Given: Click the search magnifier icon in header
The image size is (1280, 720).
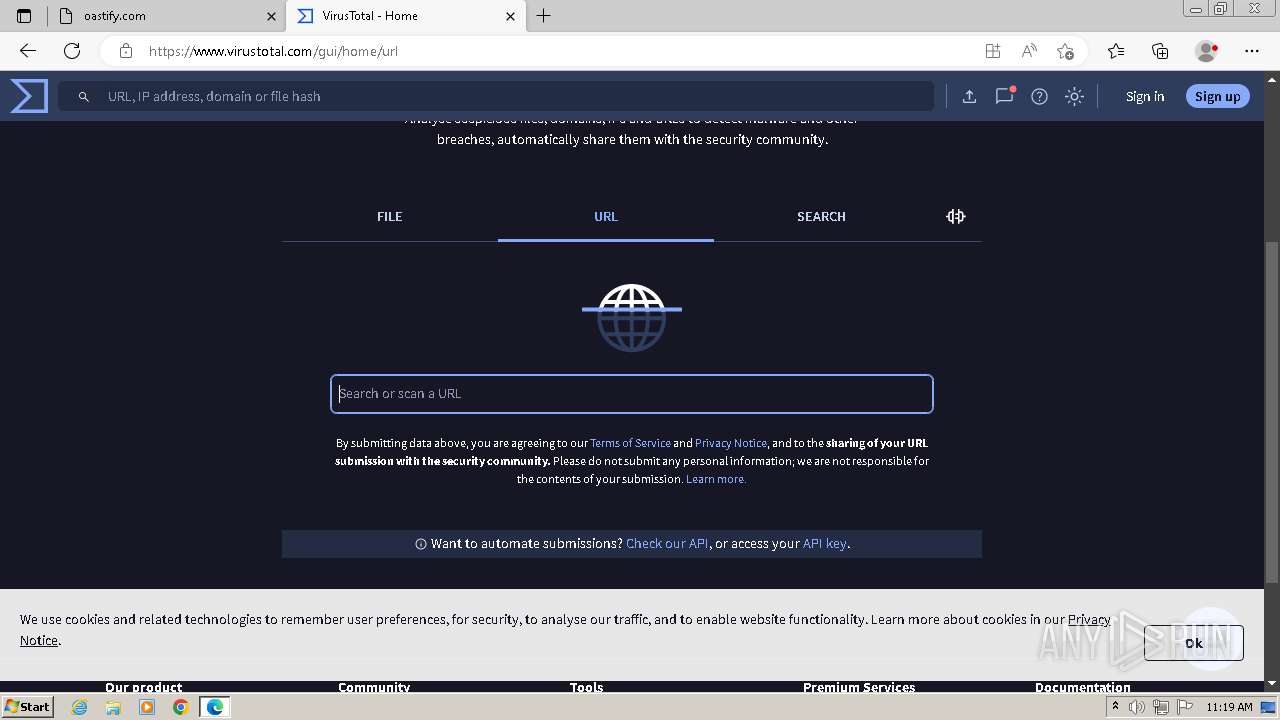Looking at the screenshot, I should coord(84,96).
